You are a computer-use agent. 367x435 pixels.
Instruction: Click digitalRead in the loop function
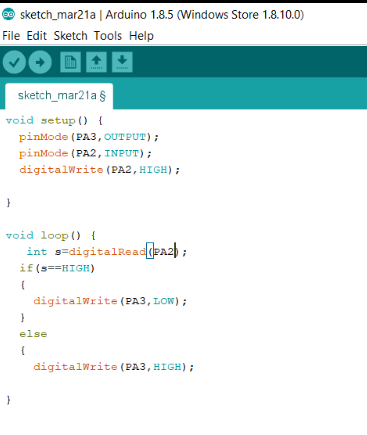[x=107, y=252]
